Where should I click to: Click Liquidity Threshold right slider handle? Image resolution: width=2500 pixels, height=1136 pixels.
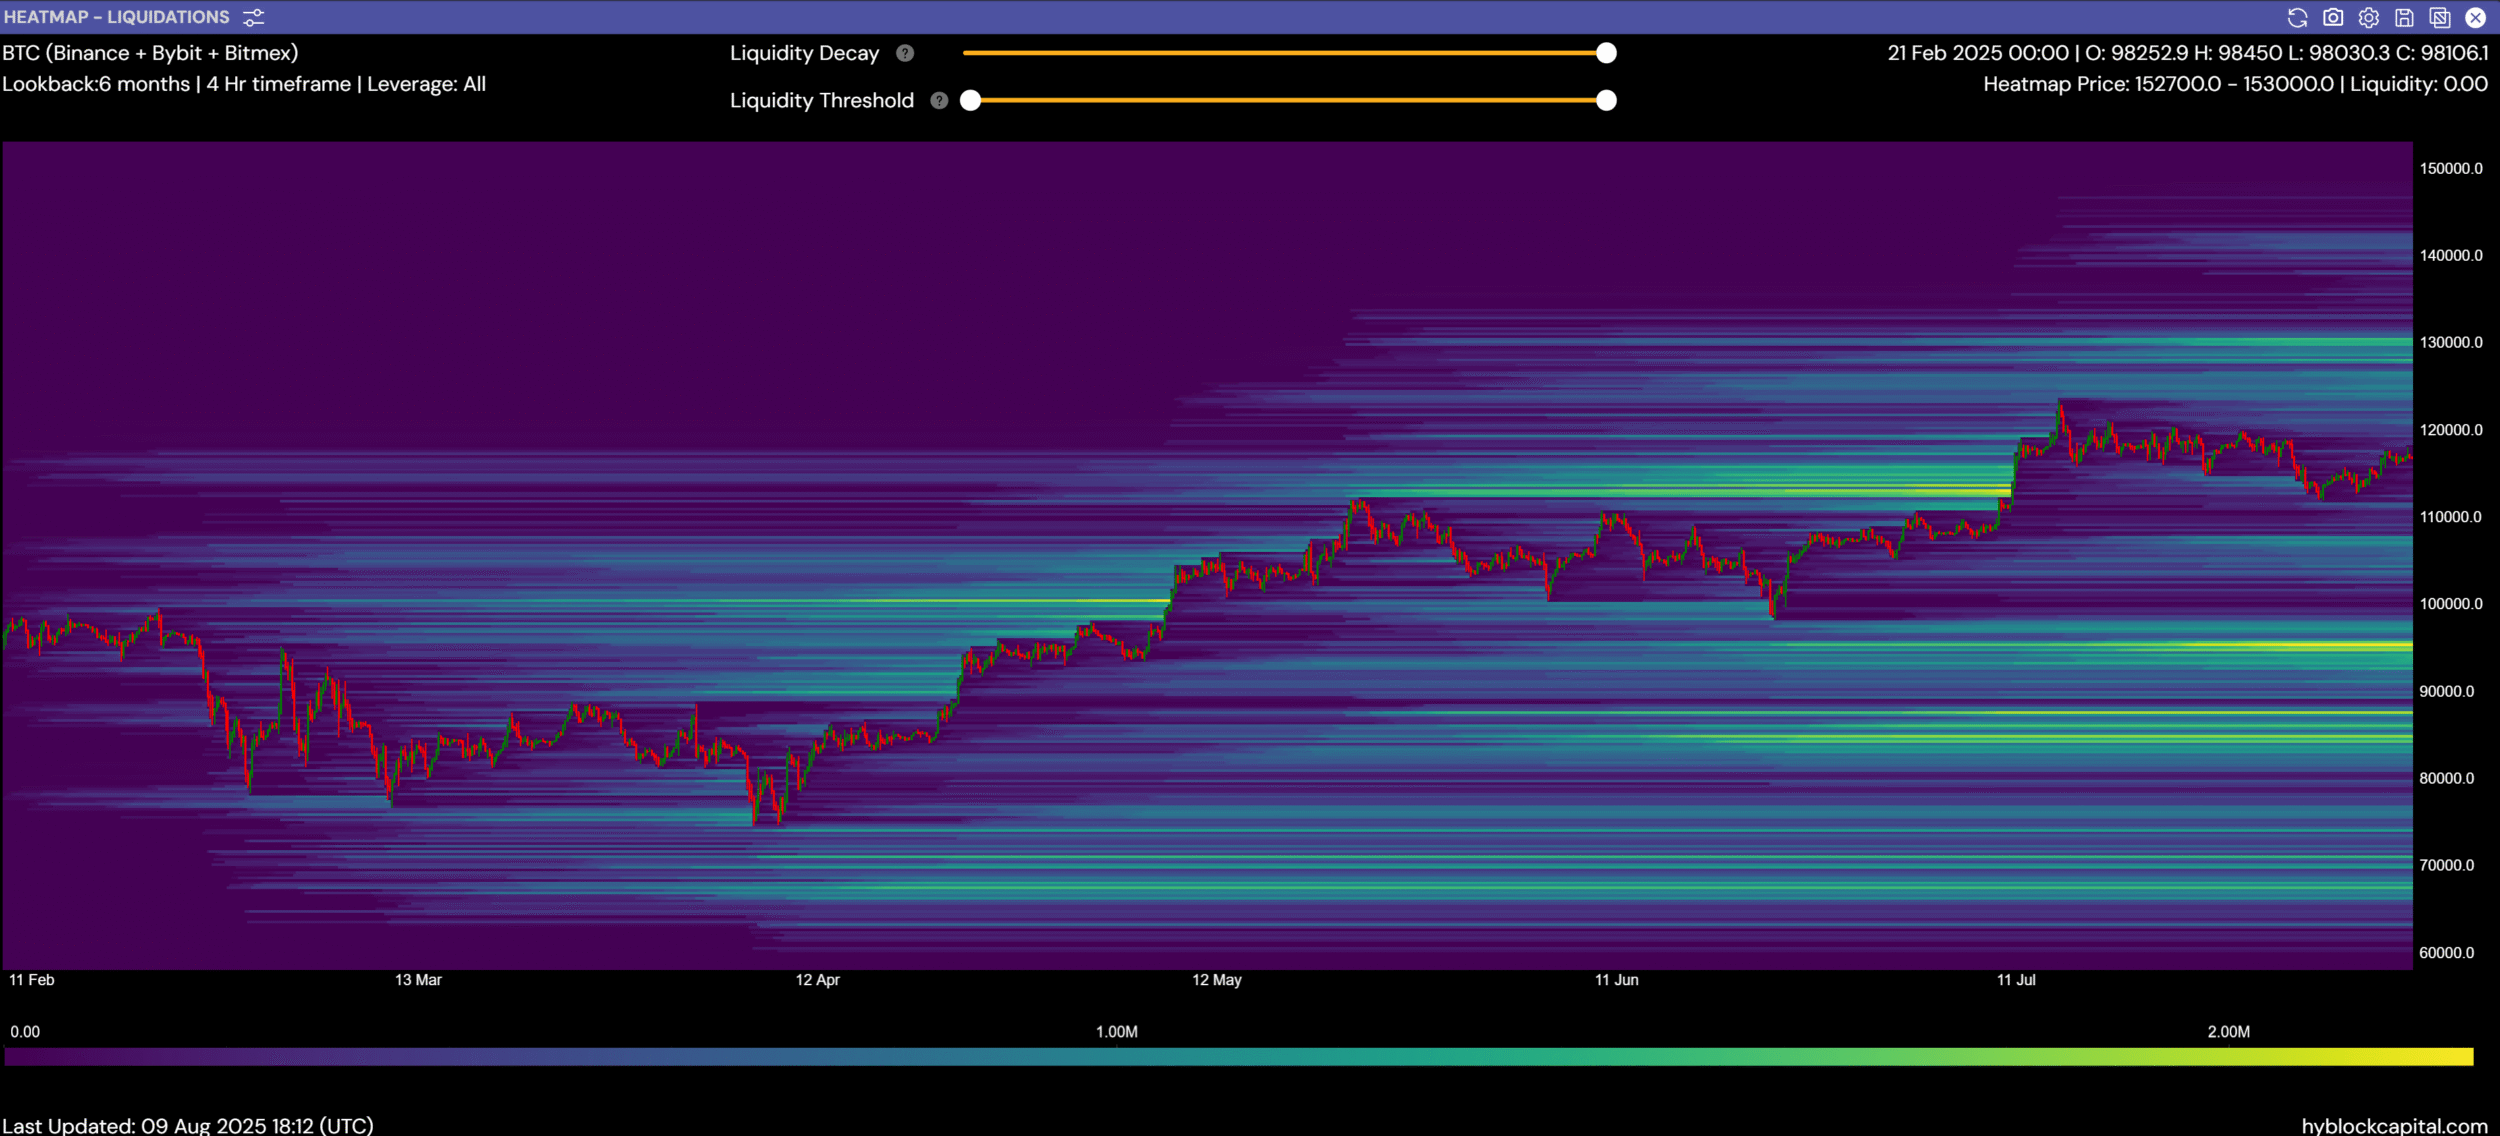1606,101
